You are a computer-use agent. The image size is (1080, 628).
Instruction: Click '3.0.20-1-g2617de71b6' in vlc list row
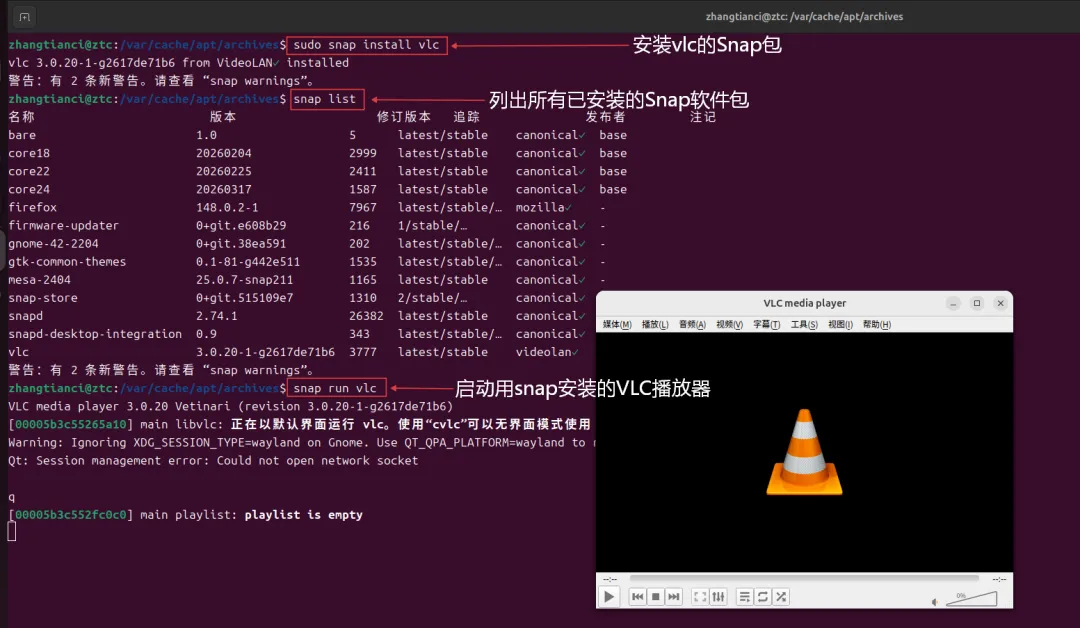[x=265, y=352]
